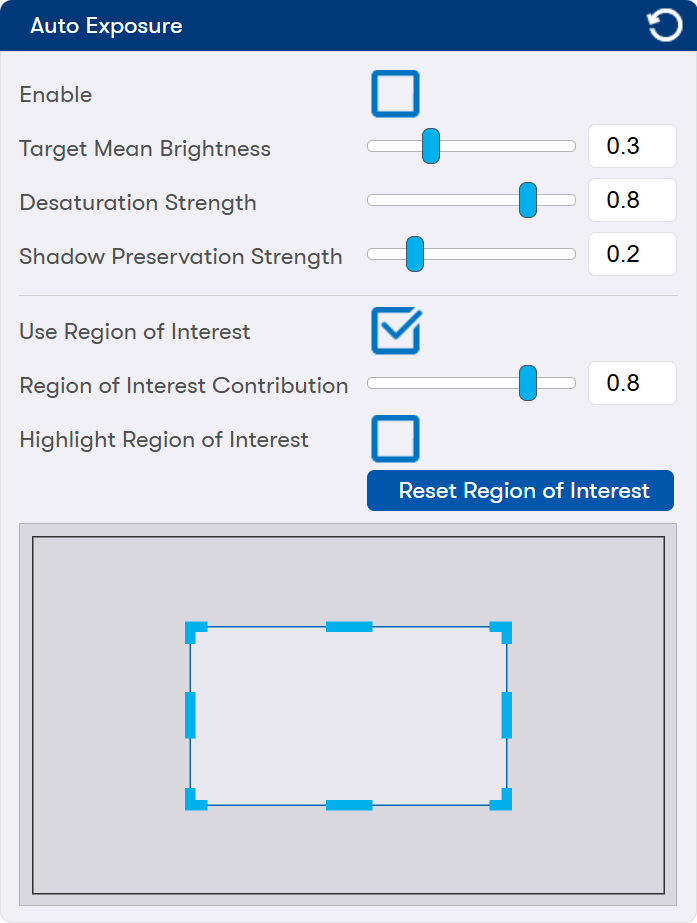Click the left edge handle of region box

190,715
